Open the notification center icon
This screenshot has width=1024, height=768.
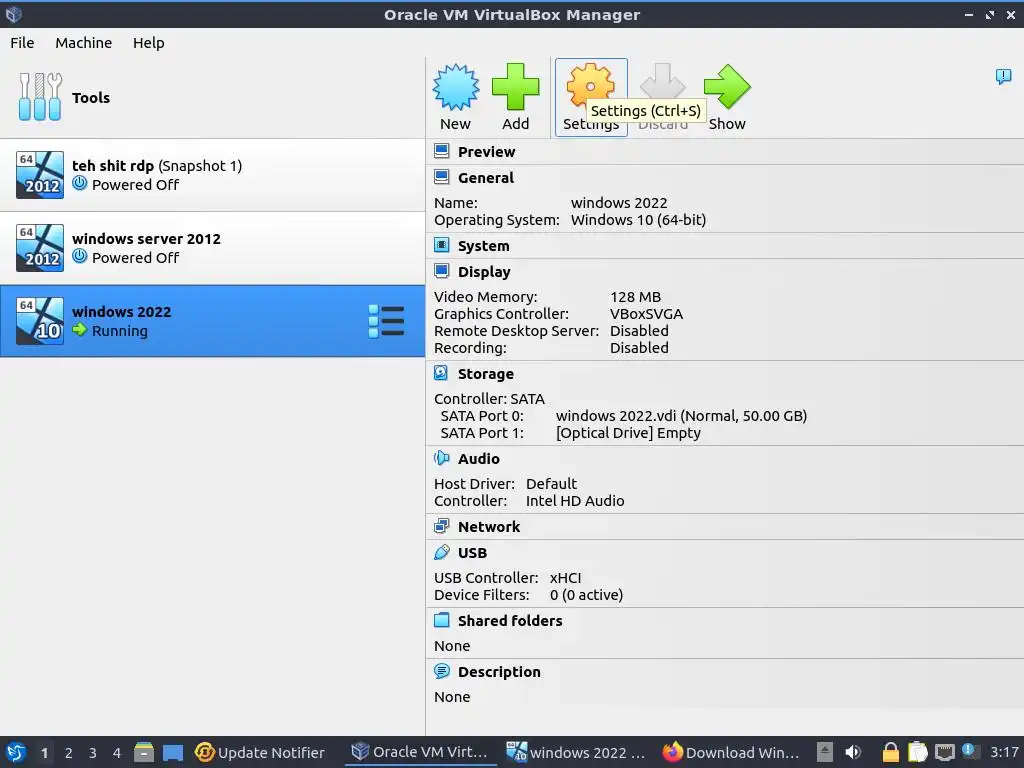1003,77
